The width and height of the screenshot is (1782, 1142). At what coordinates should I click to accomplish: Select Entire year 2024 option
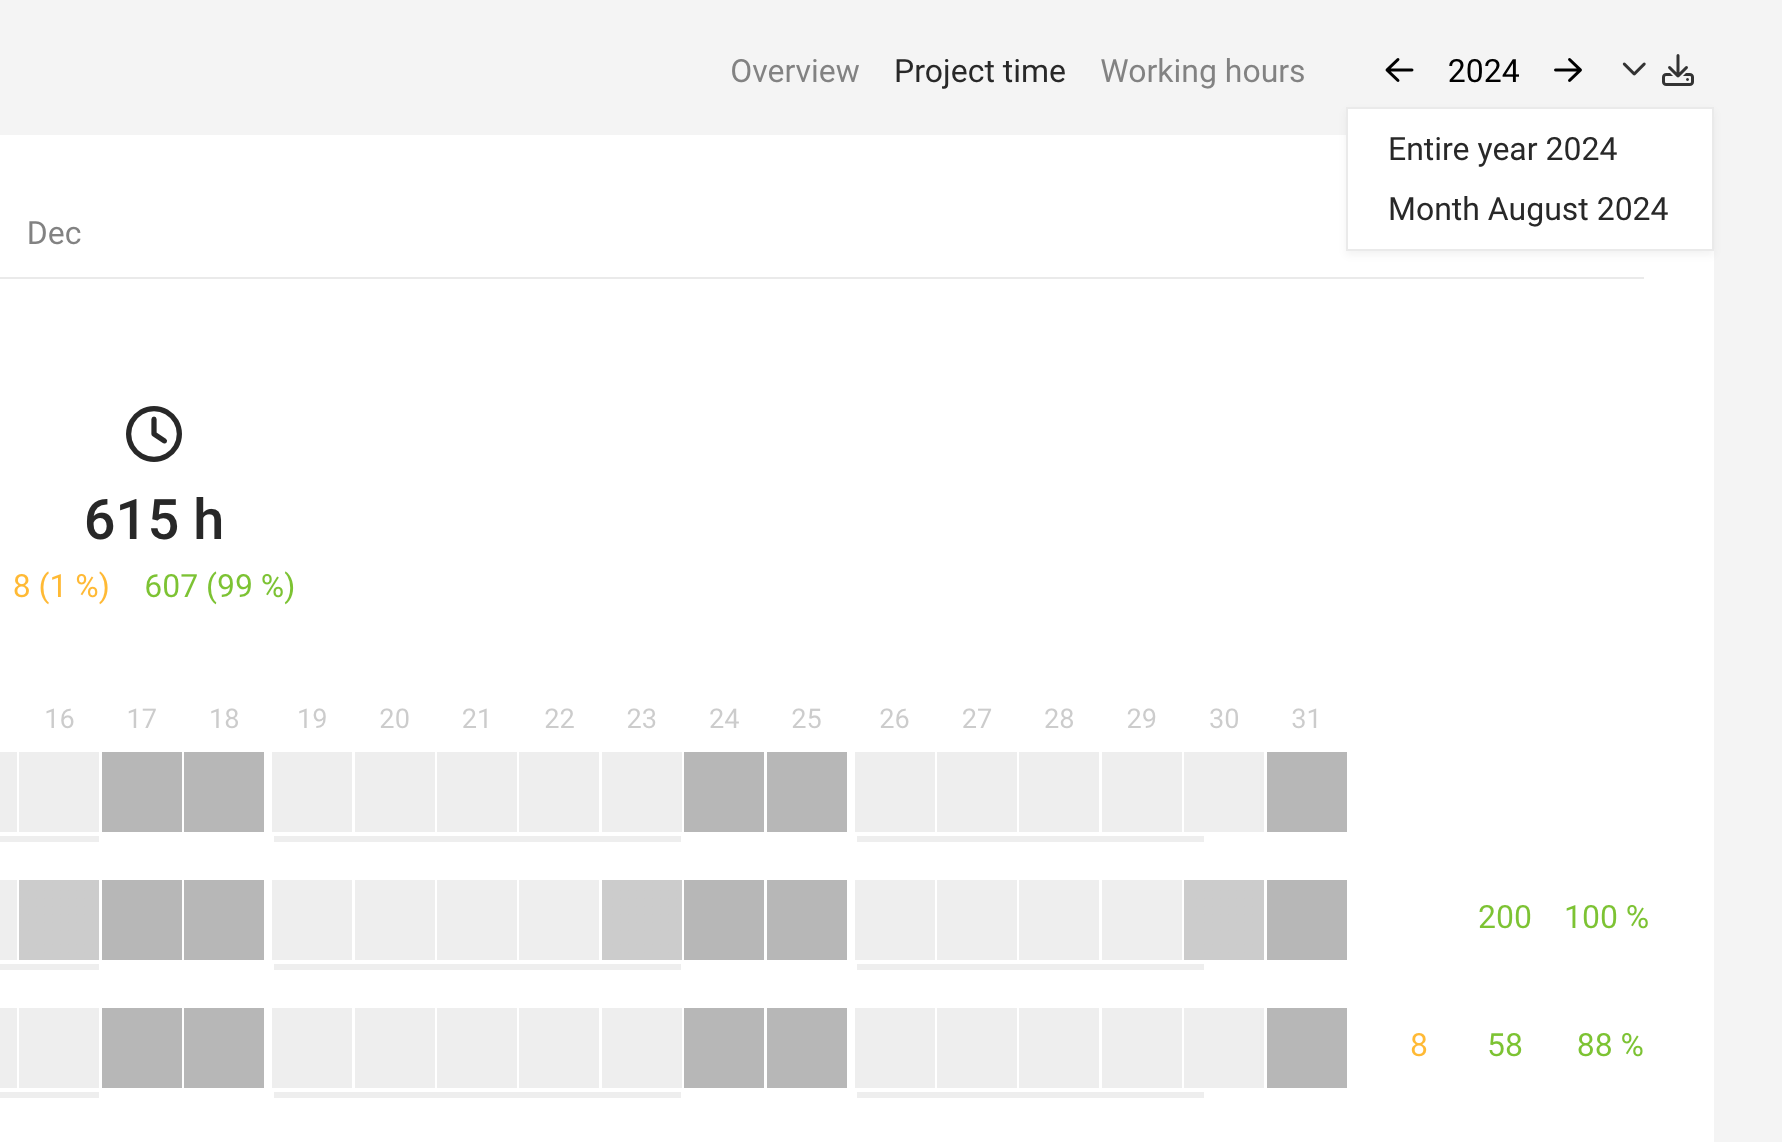(x=1502, y=149)
